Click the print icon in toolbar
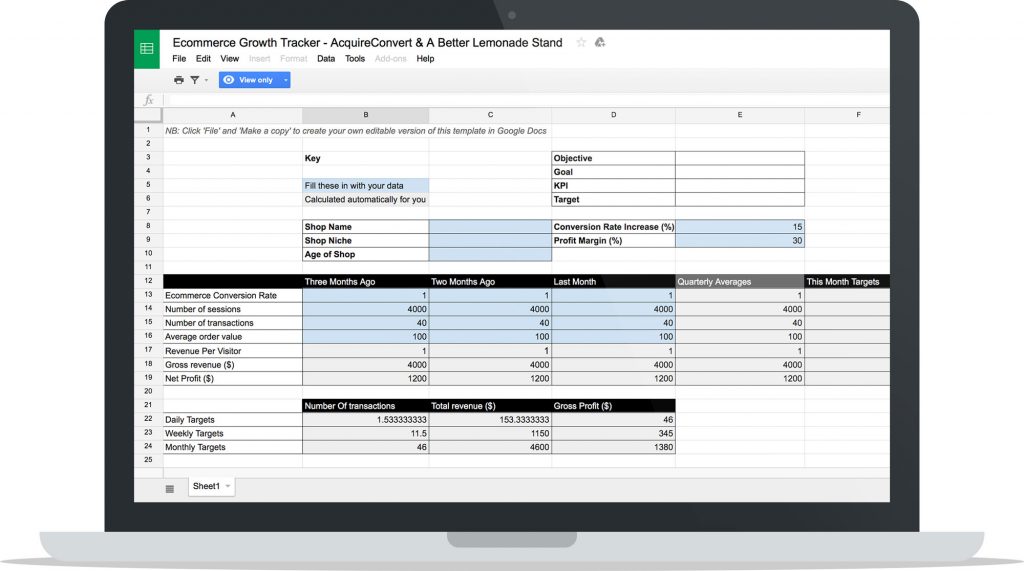1024x571 pixels. tap(179, 80)
